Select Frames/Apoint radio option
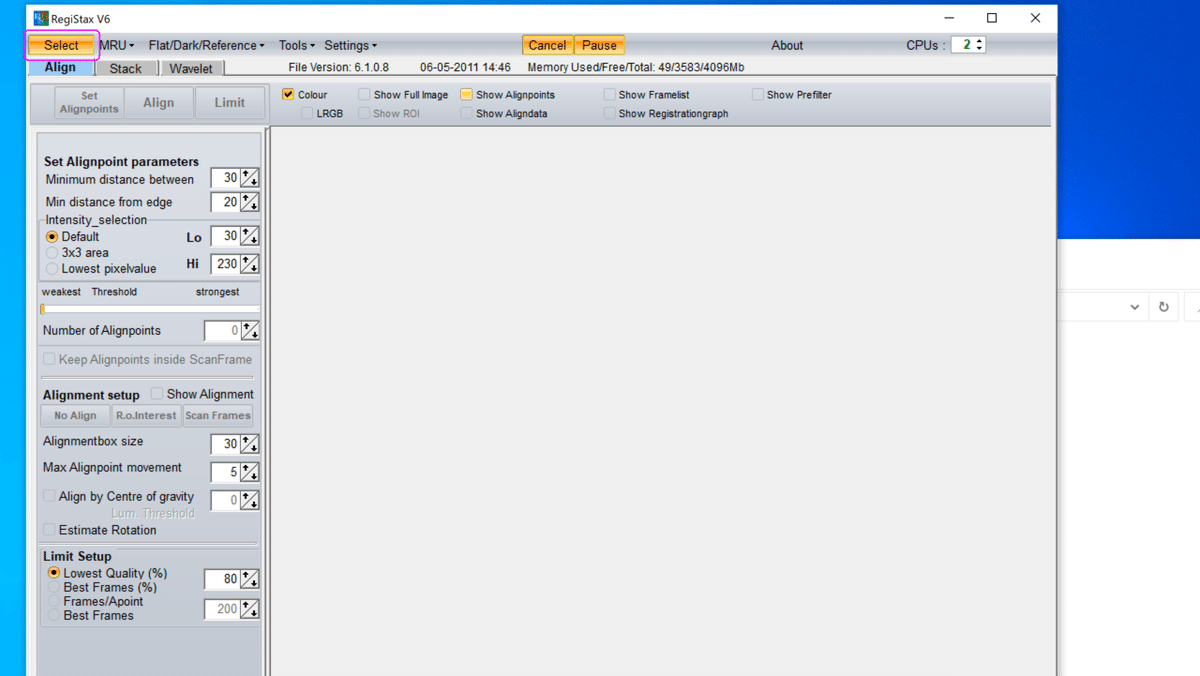Screen dimensions: 1200x676 pyautogui.click(x=54, y=601)
